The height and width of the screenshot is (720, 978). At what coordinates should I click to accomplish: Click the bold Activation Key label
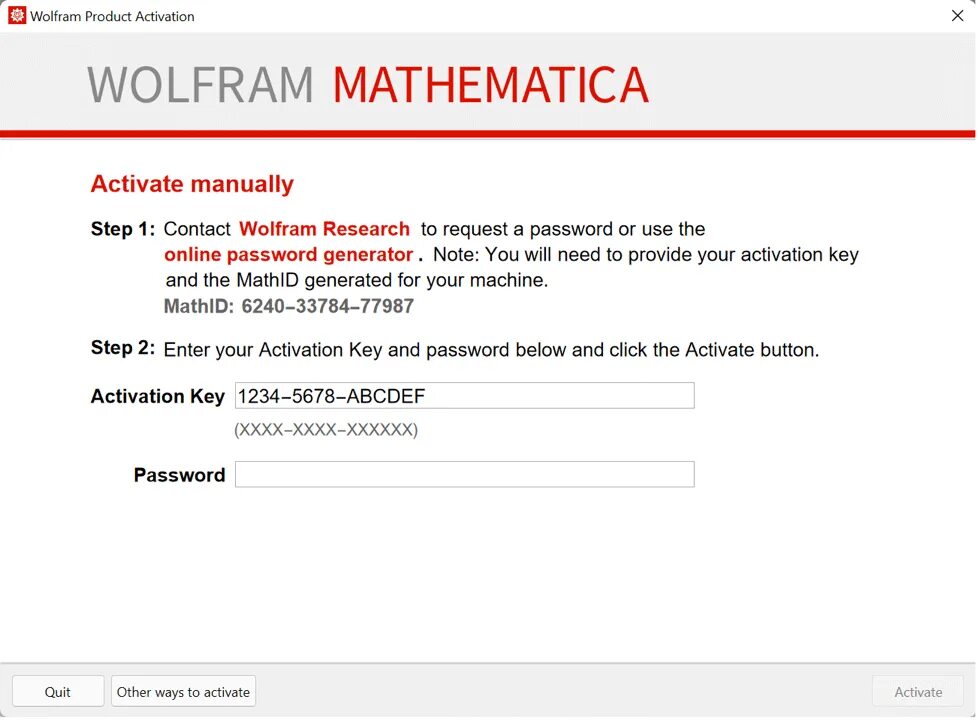(158, 396)
